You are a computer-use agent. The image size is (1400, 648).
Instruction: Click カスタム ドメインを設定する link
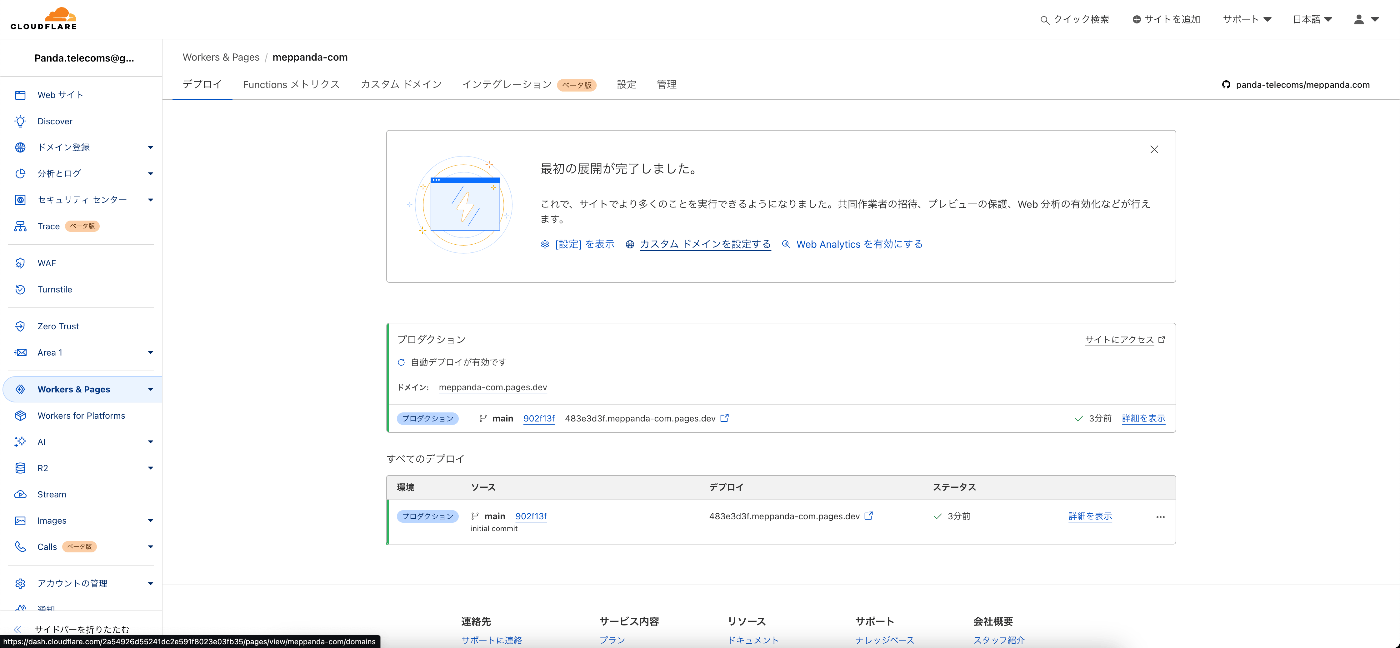705,244
